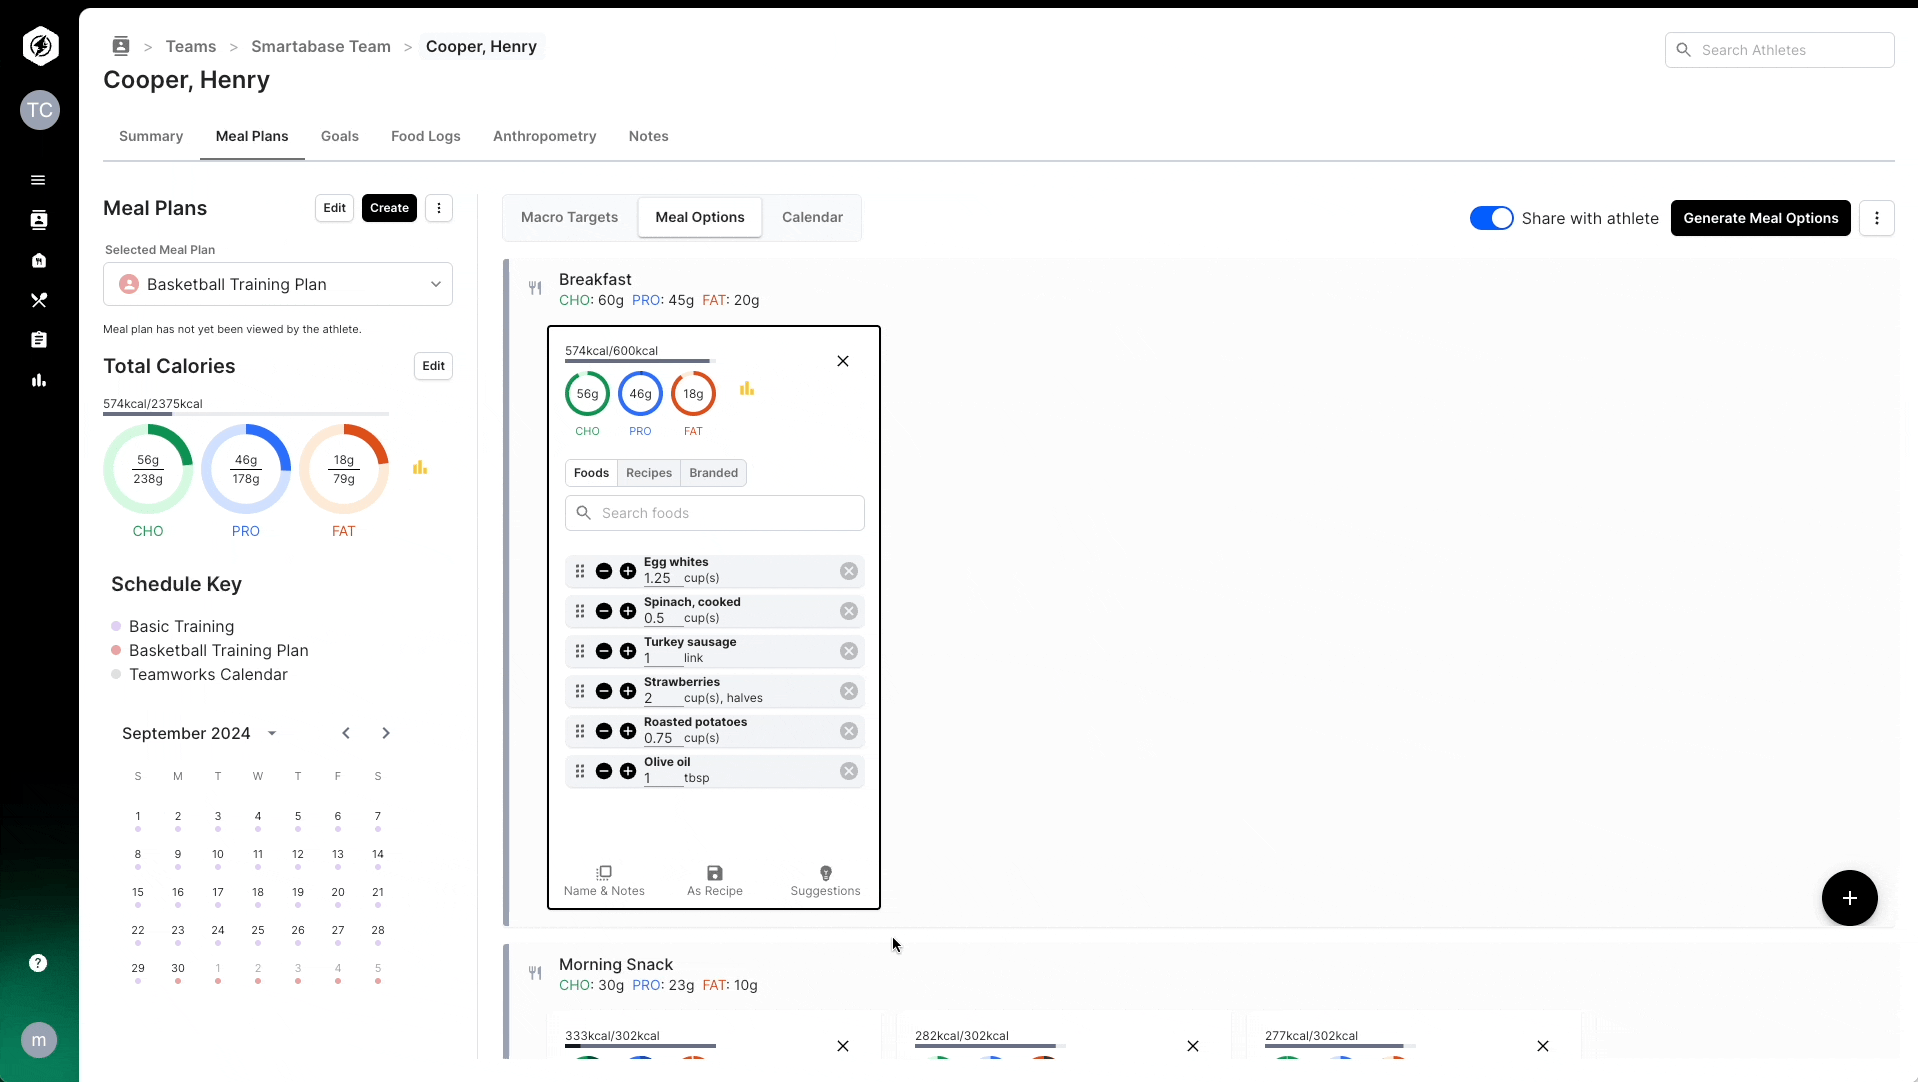Toggle Share with athlete switch
This screenshot has height=1082, width=1918.
pyautogui.click(x=1491, y=218)
